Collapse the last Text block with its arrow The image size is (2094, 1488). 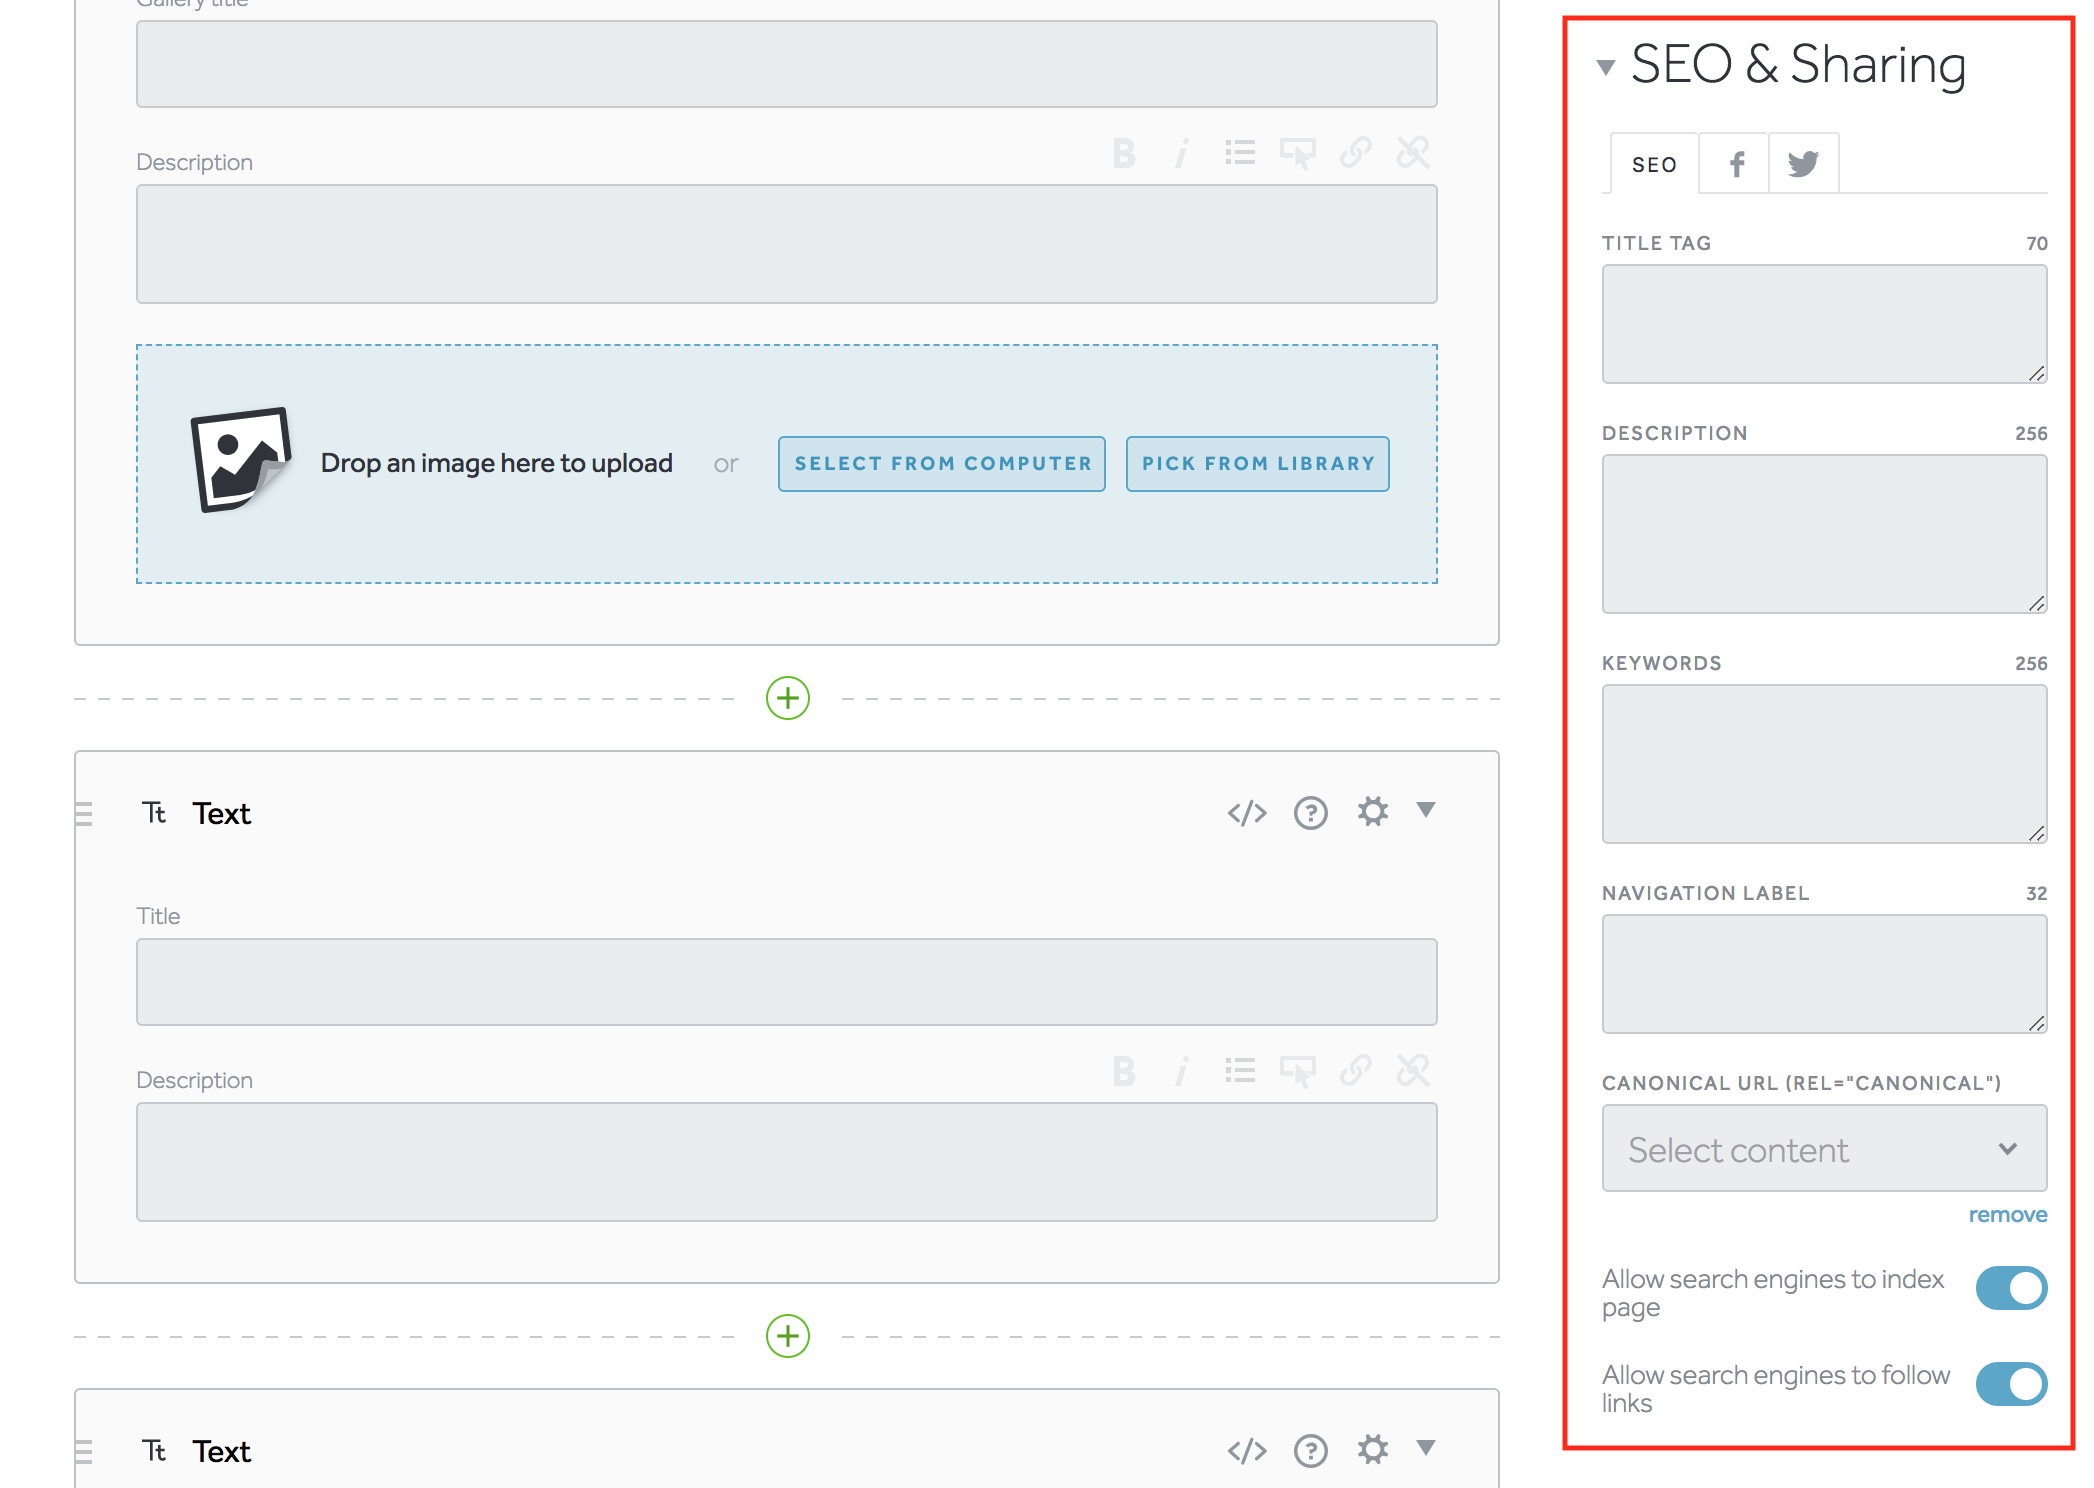point(1426,1447)
